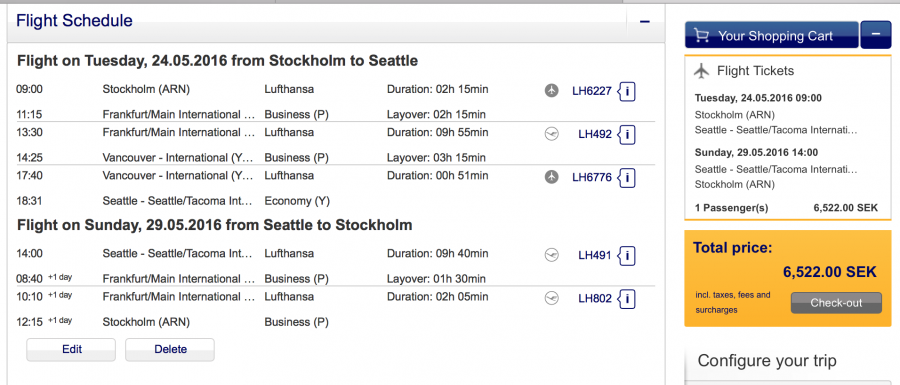Viewport: 900px width, 385px height.
Task: Collapse the Your Shopping Cart panel
Action: pos(876,34)
